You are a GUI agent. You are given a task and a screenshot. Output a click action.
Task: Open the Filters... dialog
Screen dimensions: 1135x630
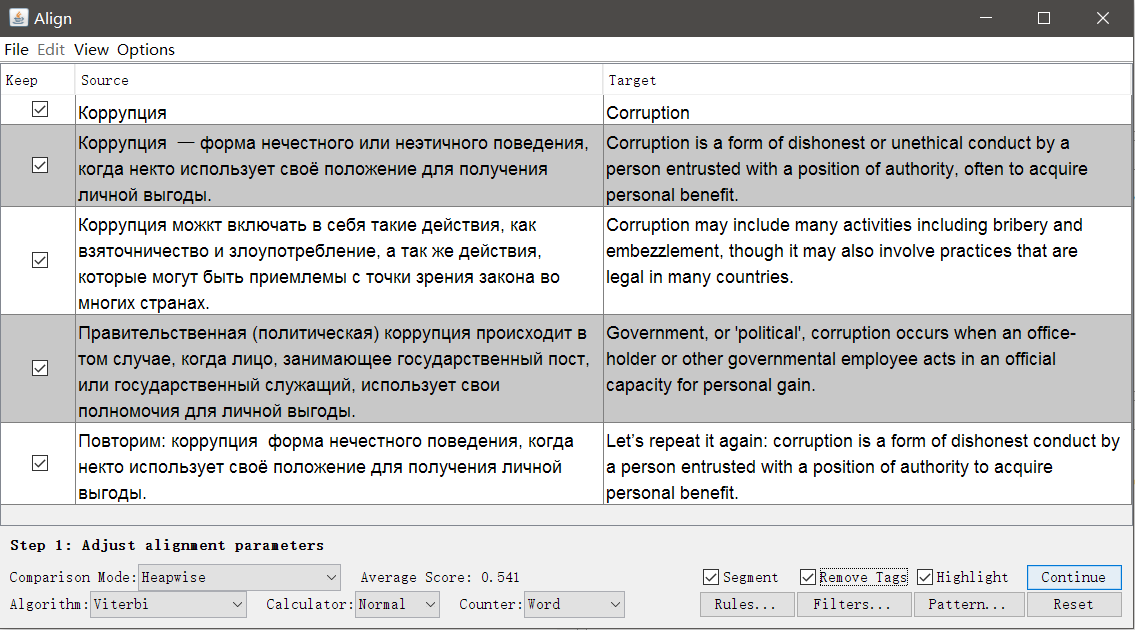[853, 604]
